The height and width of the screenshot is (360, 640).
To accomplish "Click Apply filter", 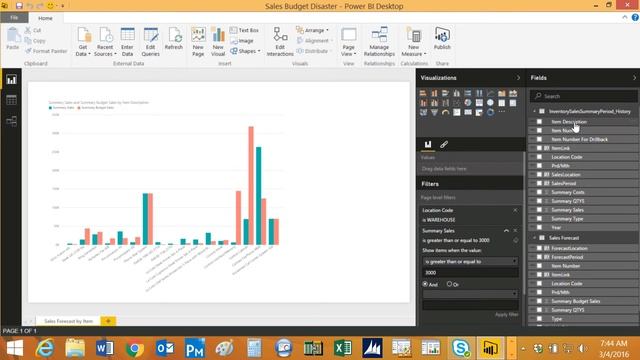I will pyautogui.click(x=507, y=314).
